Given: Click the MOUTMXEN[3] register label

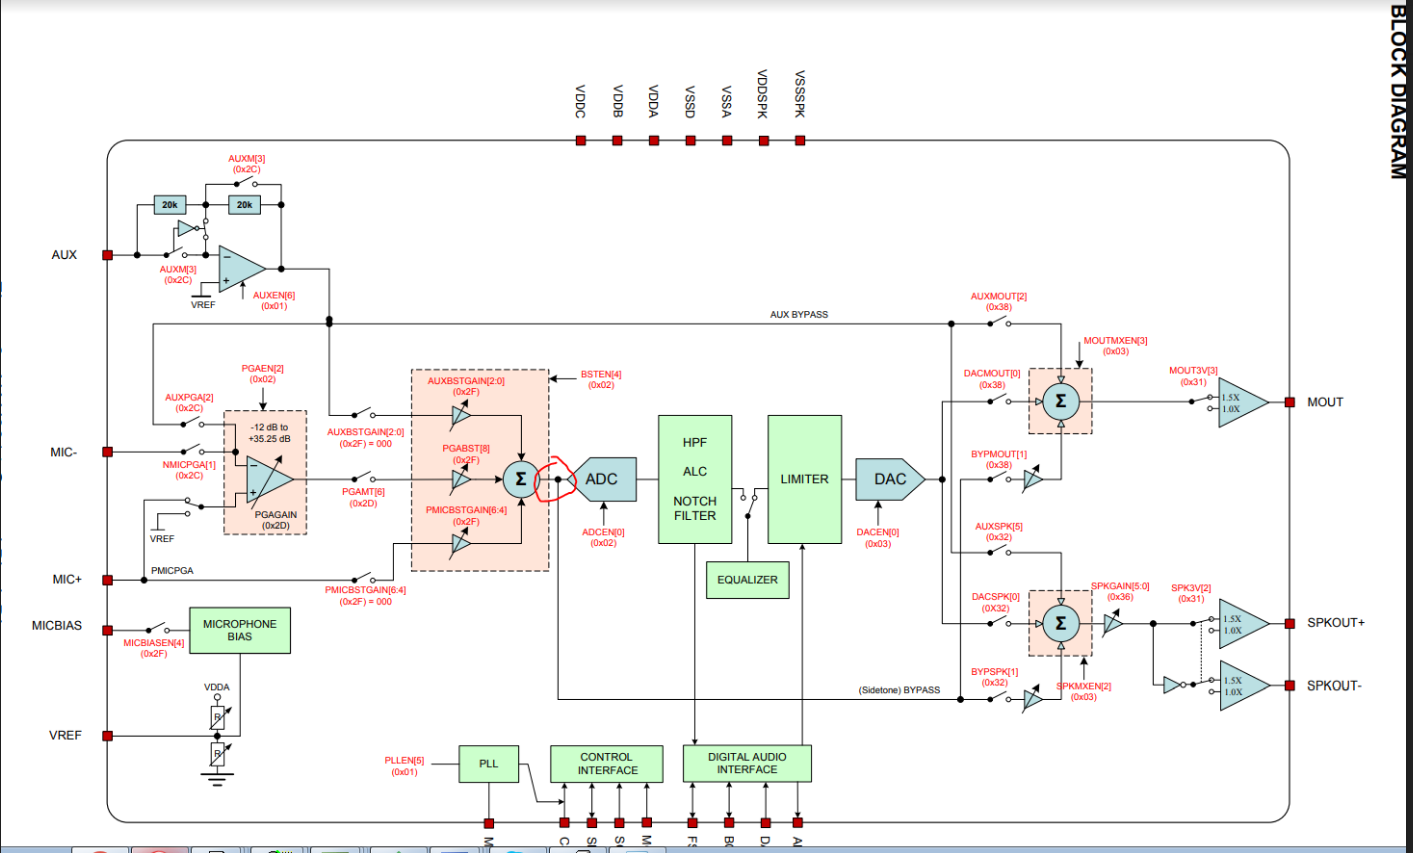Looking at the screenshot, I should pos(1116,346).
